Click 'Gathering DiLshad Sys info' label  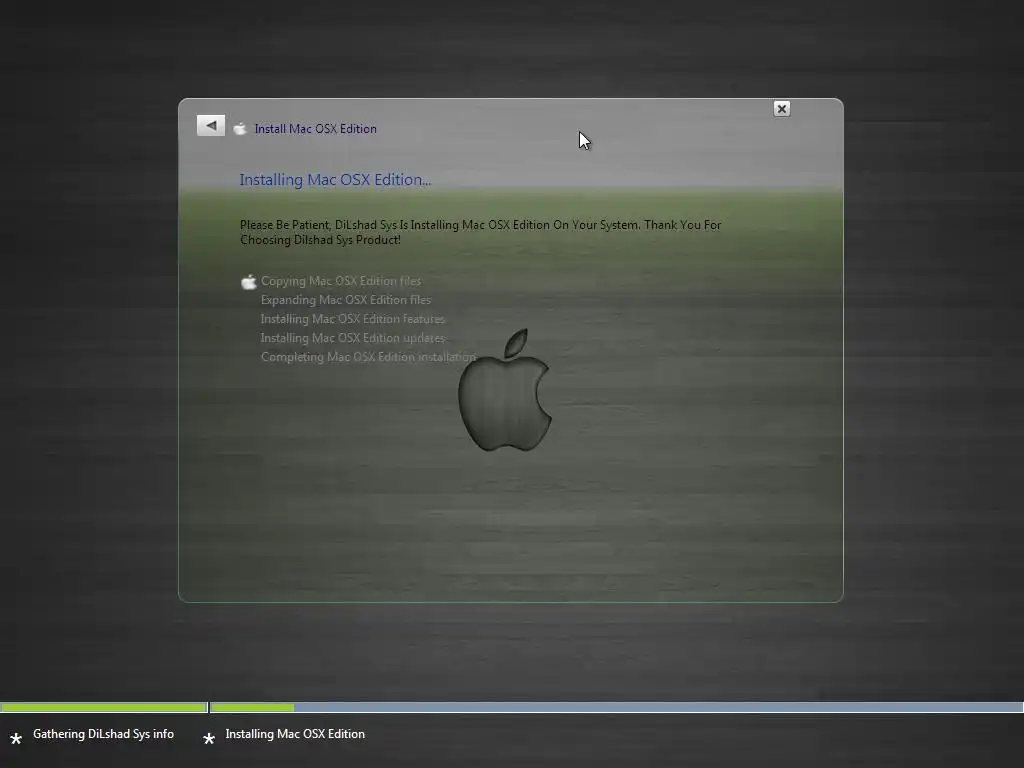pos(103,734)
